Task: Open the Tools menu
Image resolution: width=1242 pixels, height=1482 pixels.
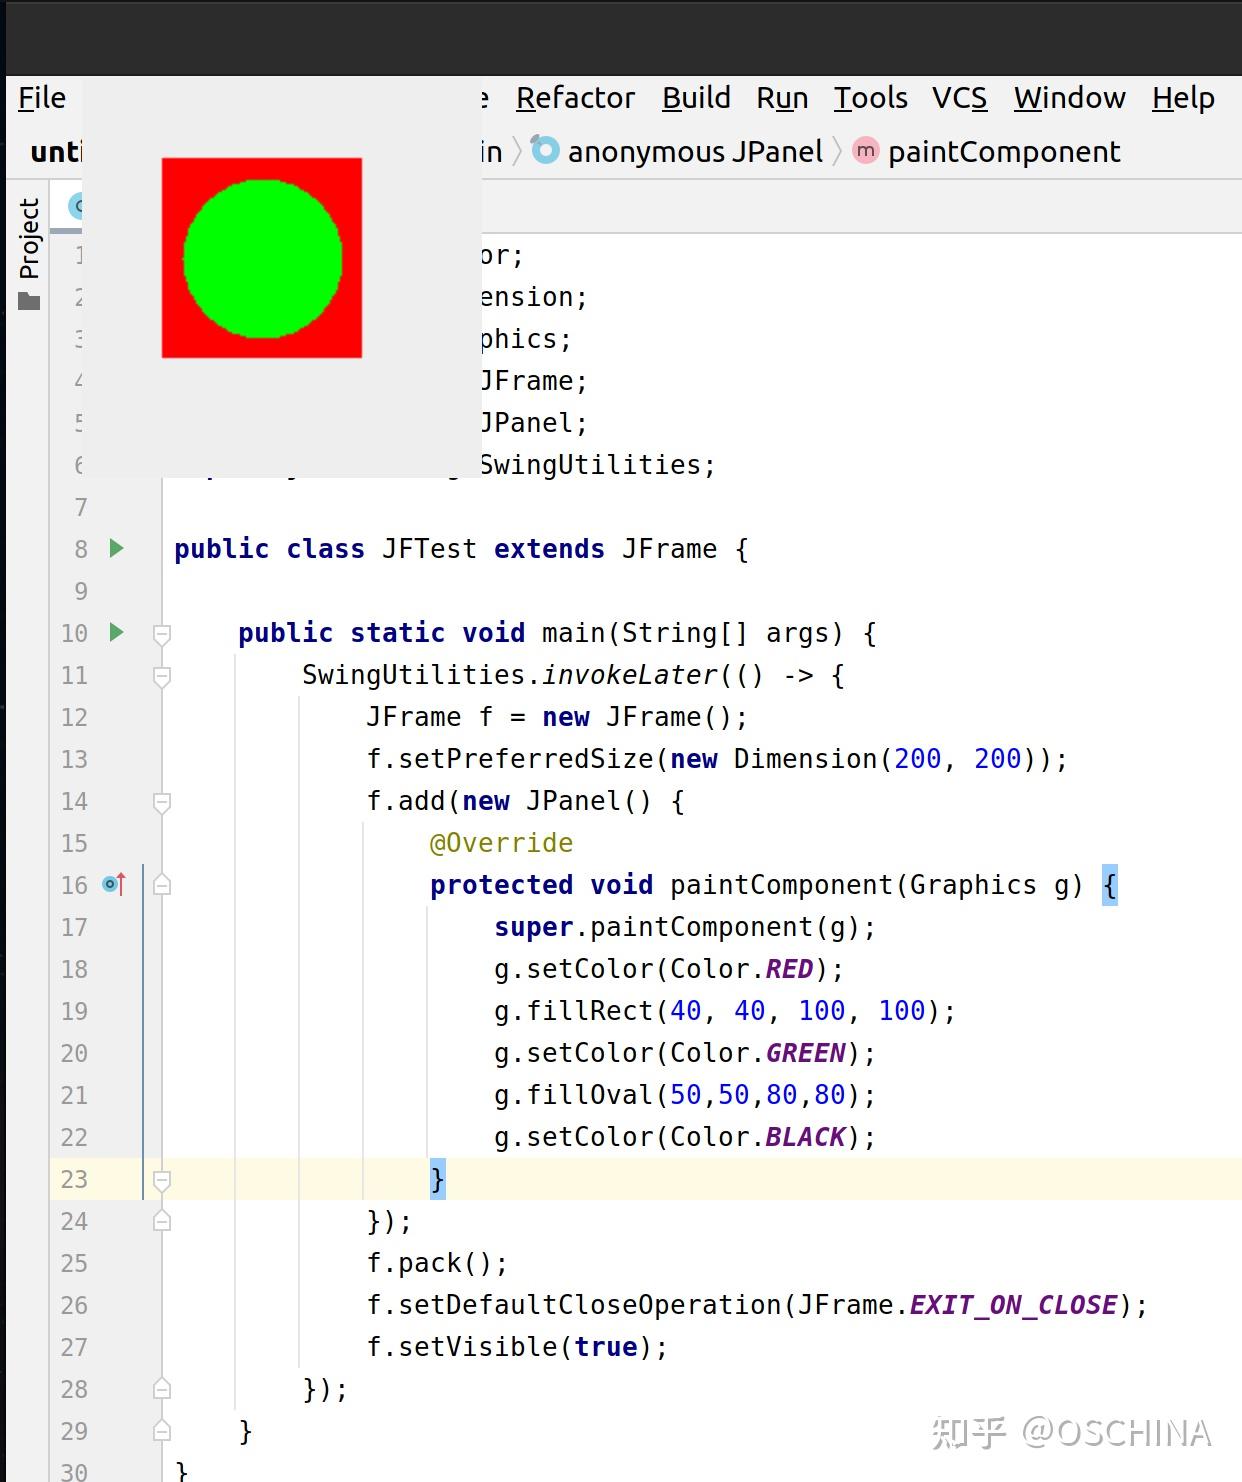Action: [x=869, y=97]
